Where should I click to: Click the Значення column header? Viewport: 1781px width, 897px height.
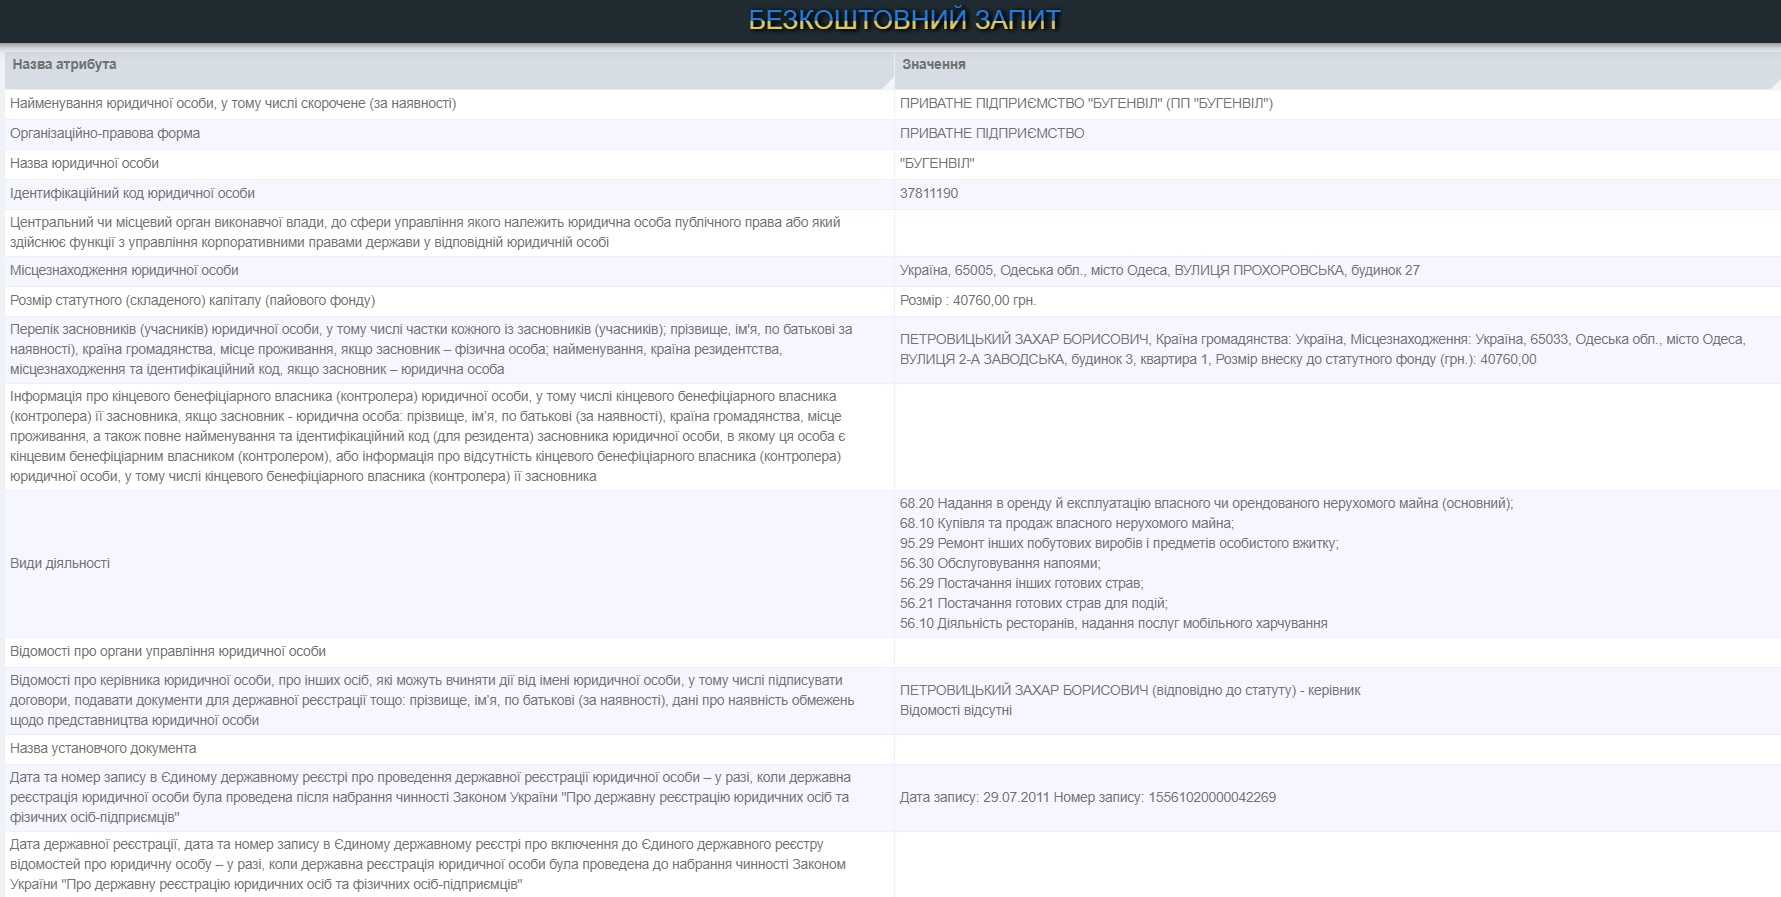933,64
